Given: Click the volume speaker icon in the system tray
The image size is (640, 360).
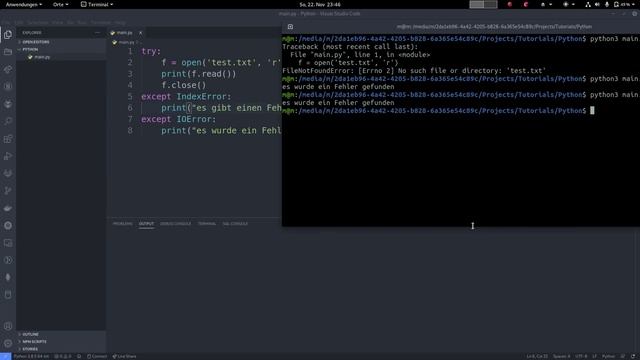Looking at the screenshot, I should pos(597,4).
